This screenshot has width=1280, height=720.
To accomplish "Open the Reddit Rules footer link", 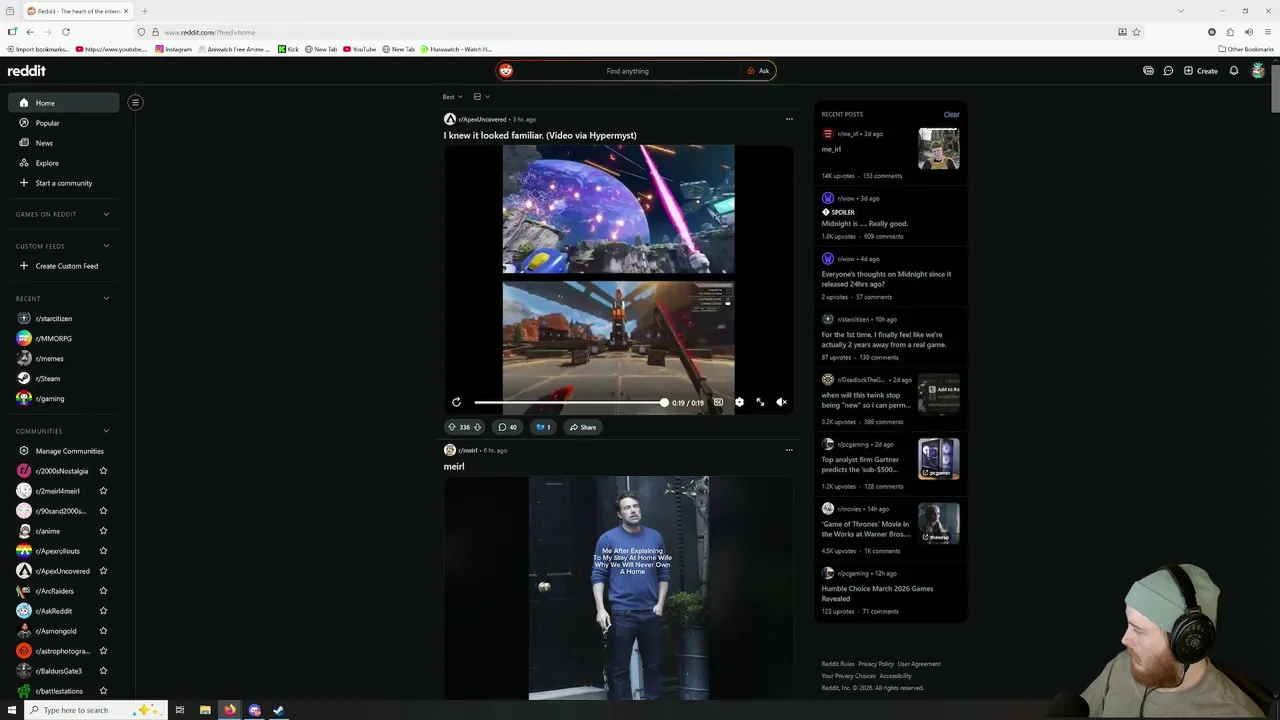I will pos(838,664).
